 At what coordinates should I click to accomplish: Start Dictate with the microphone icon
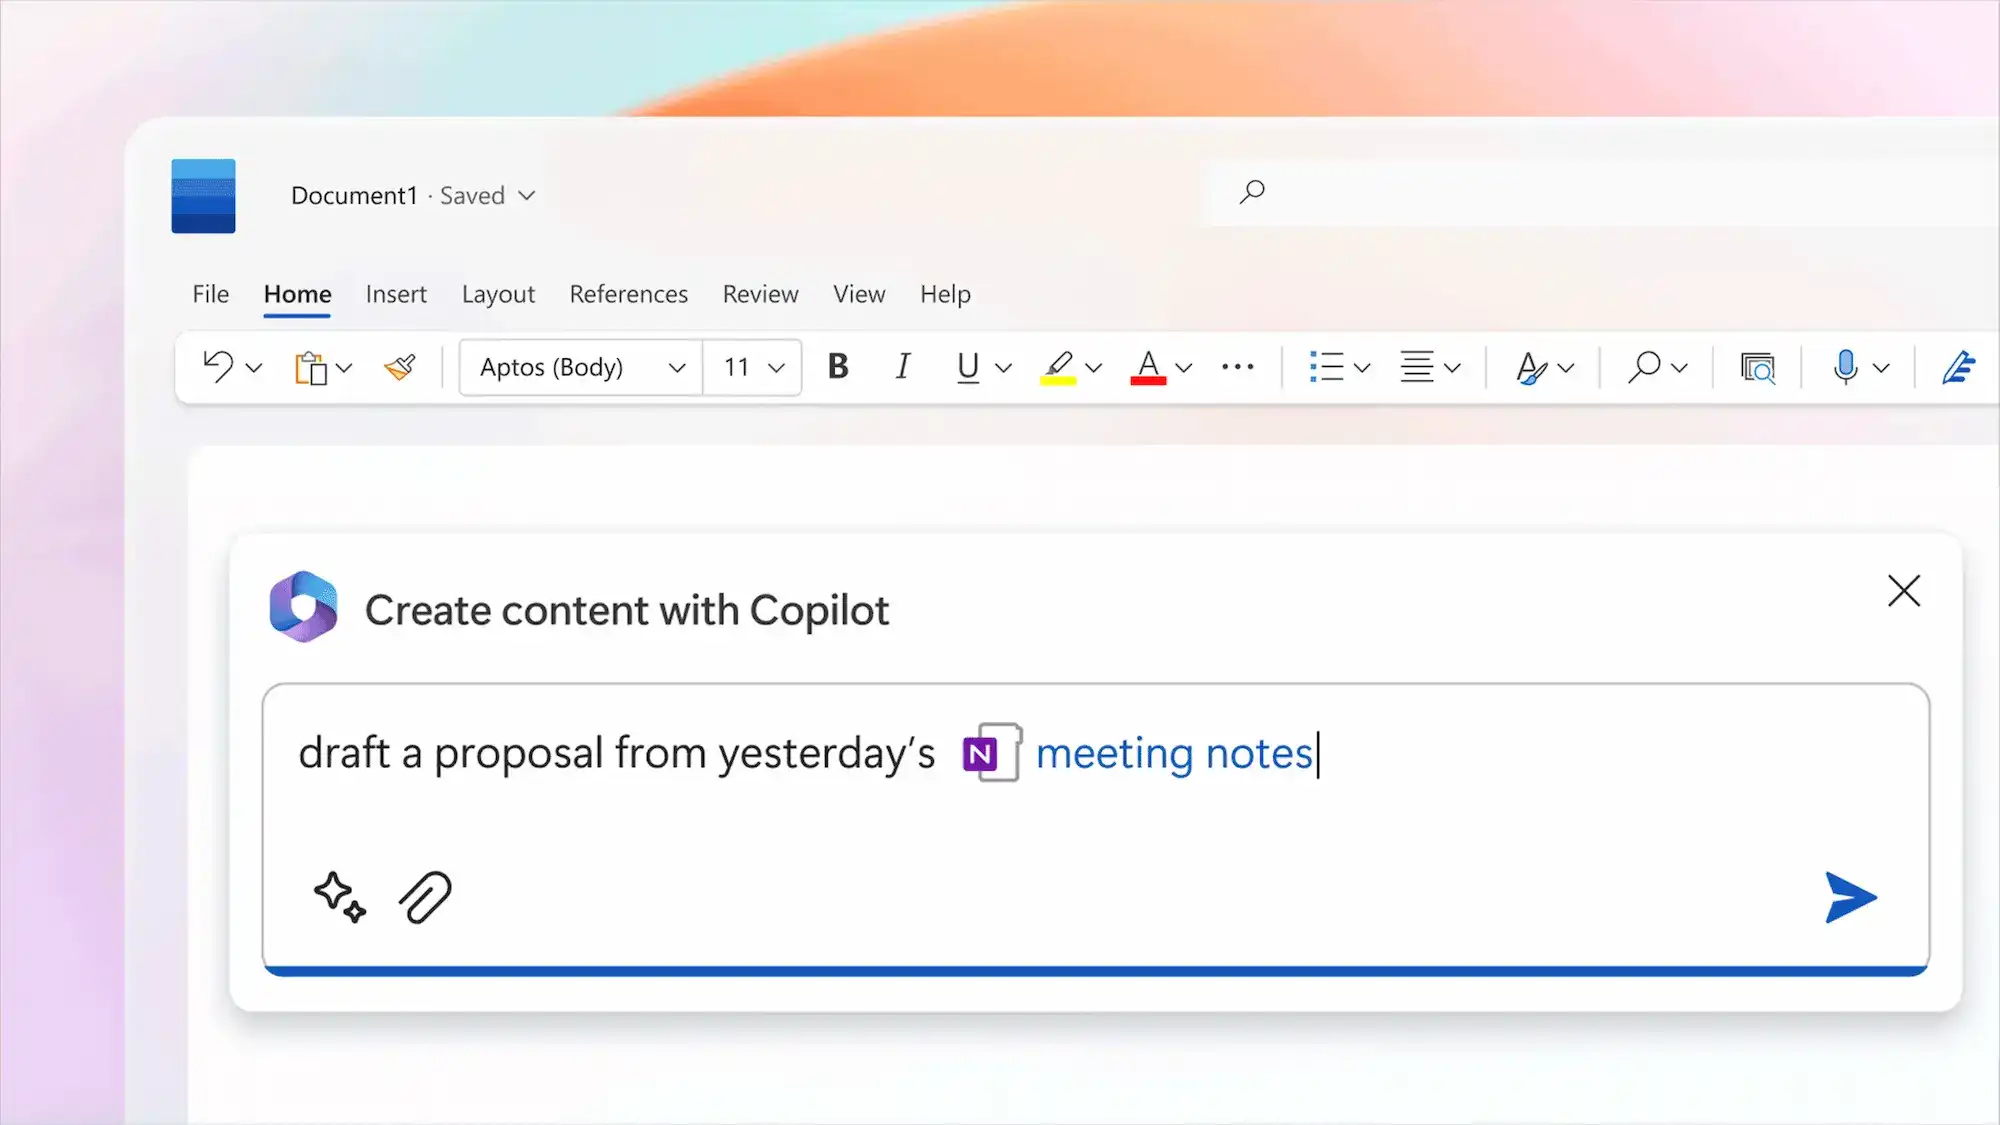pos(1846,367)
